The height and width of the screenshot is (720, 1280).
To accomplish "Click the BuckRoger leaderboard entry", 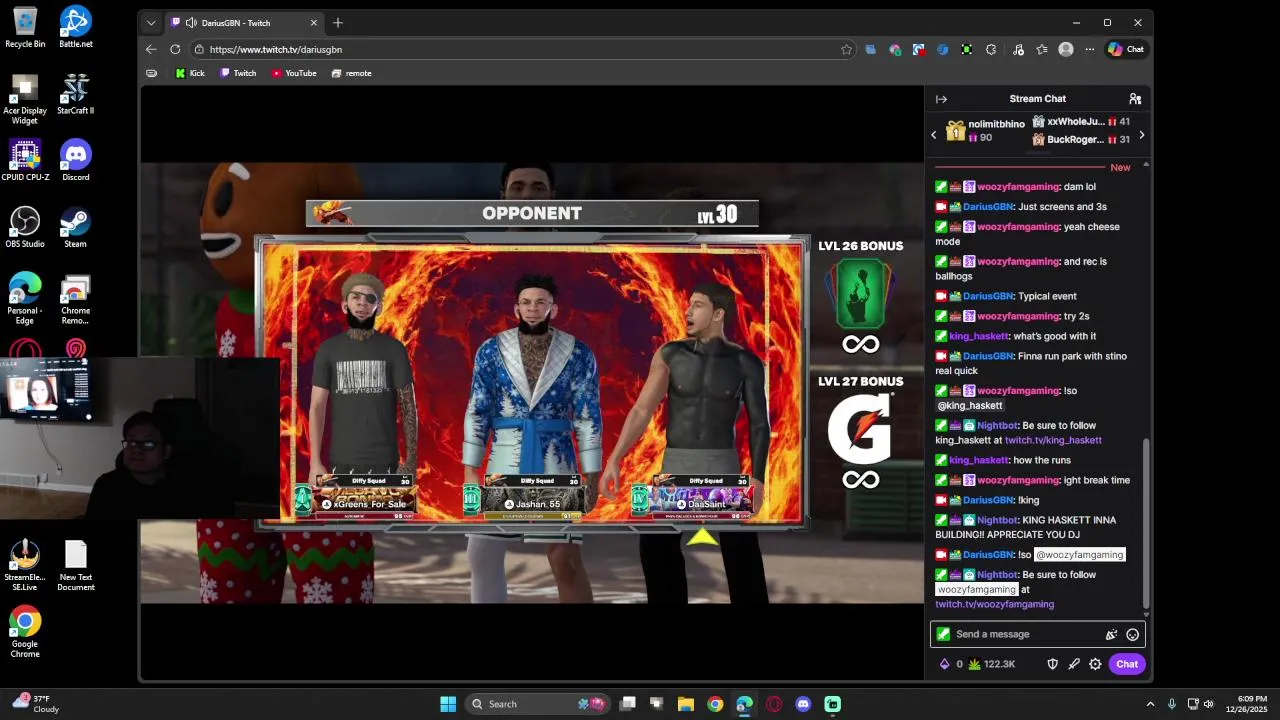I will tap(1081, 140).
